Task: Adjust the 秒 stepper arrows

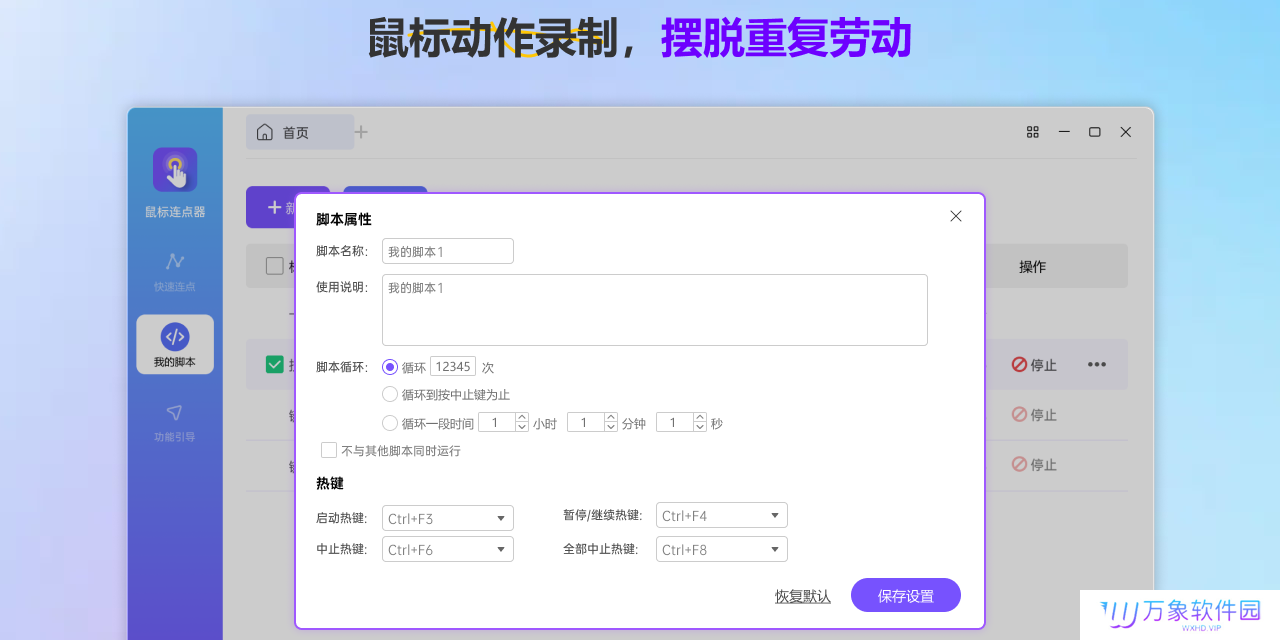Action: (700, 423)
